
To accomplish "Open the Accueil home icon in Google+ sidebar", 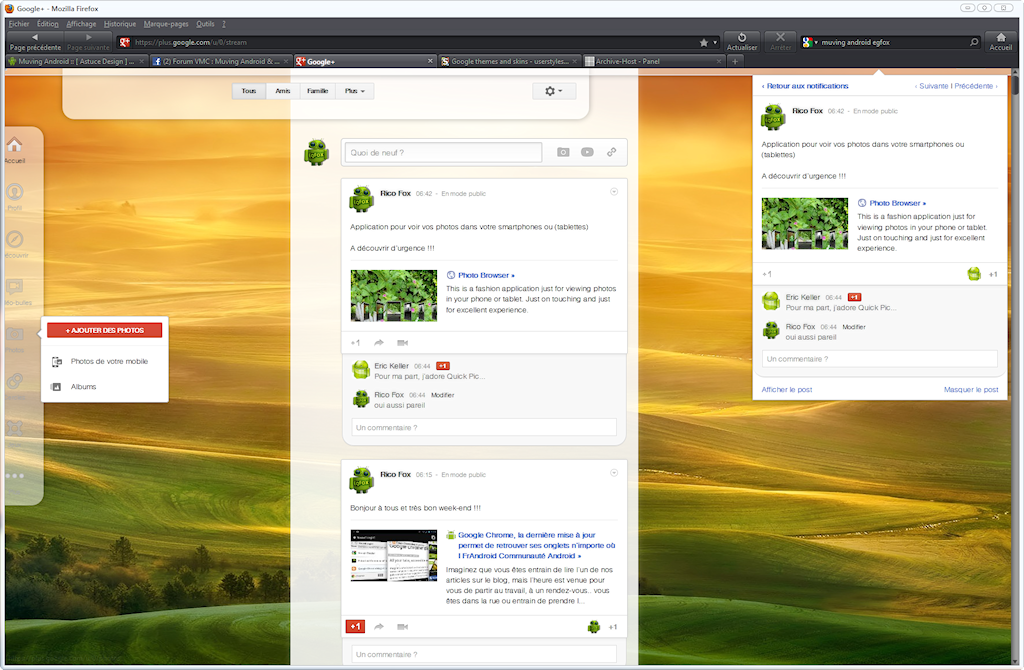I will click(14, 145).
